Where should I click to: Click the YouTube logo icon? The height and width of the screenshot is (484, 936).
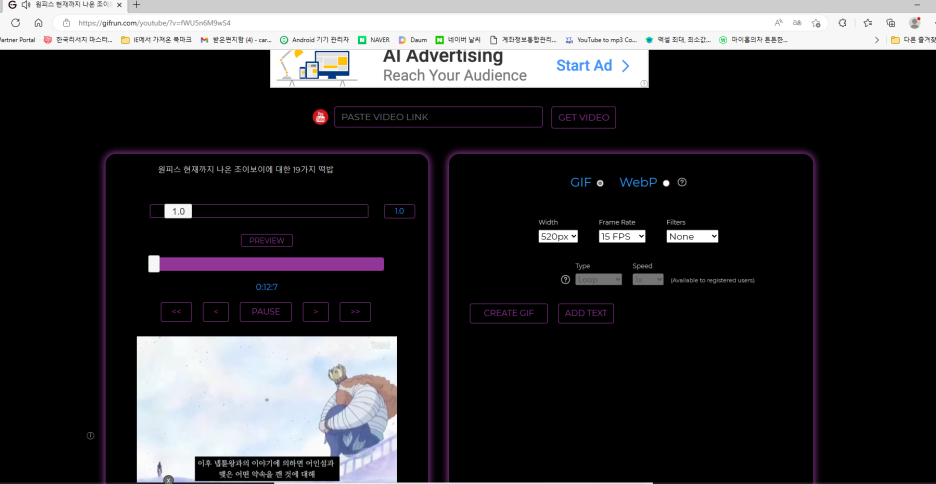[321, 117]
